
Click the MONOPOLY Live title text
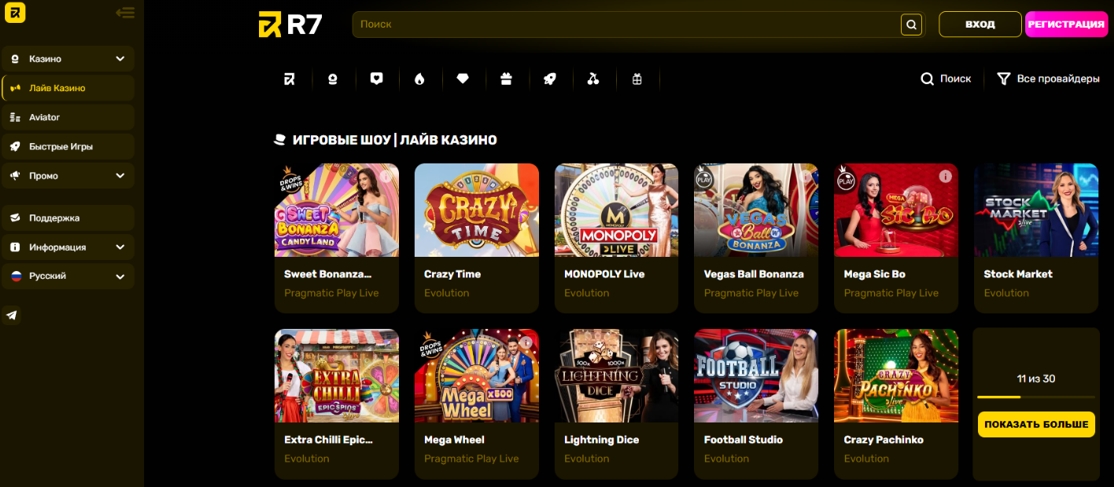coord(605,274)
